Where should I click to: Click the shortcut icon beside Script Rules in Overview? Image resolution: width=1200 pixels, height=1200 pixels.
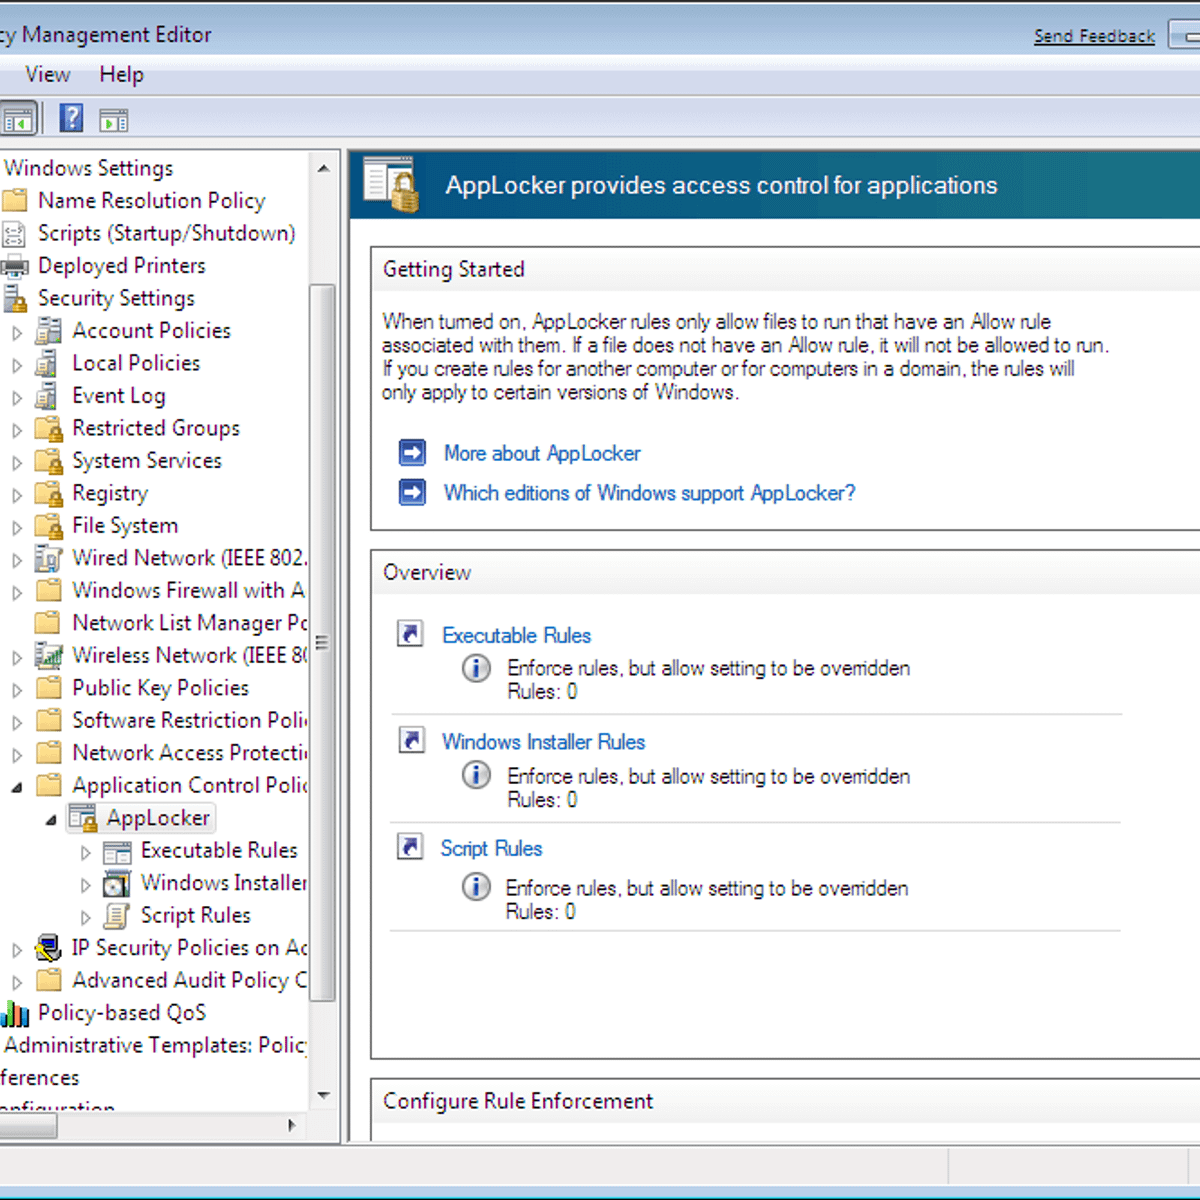(x=410, y=846)
